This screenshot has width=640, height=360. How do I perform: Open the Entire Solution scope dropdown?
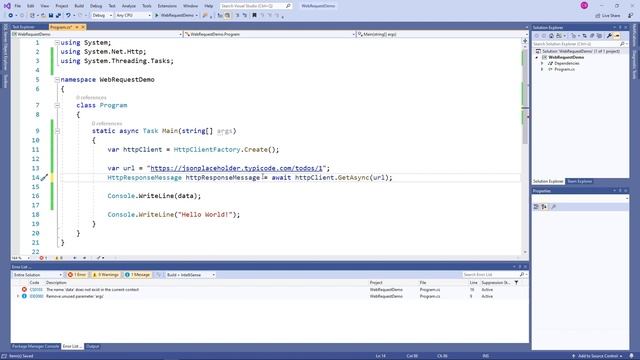coord(37,275)
